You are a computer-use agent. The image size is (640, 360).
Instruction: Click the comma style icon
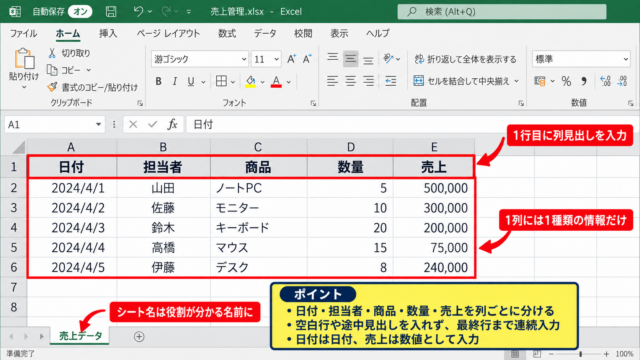[x=584, y=81]
